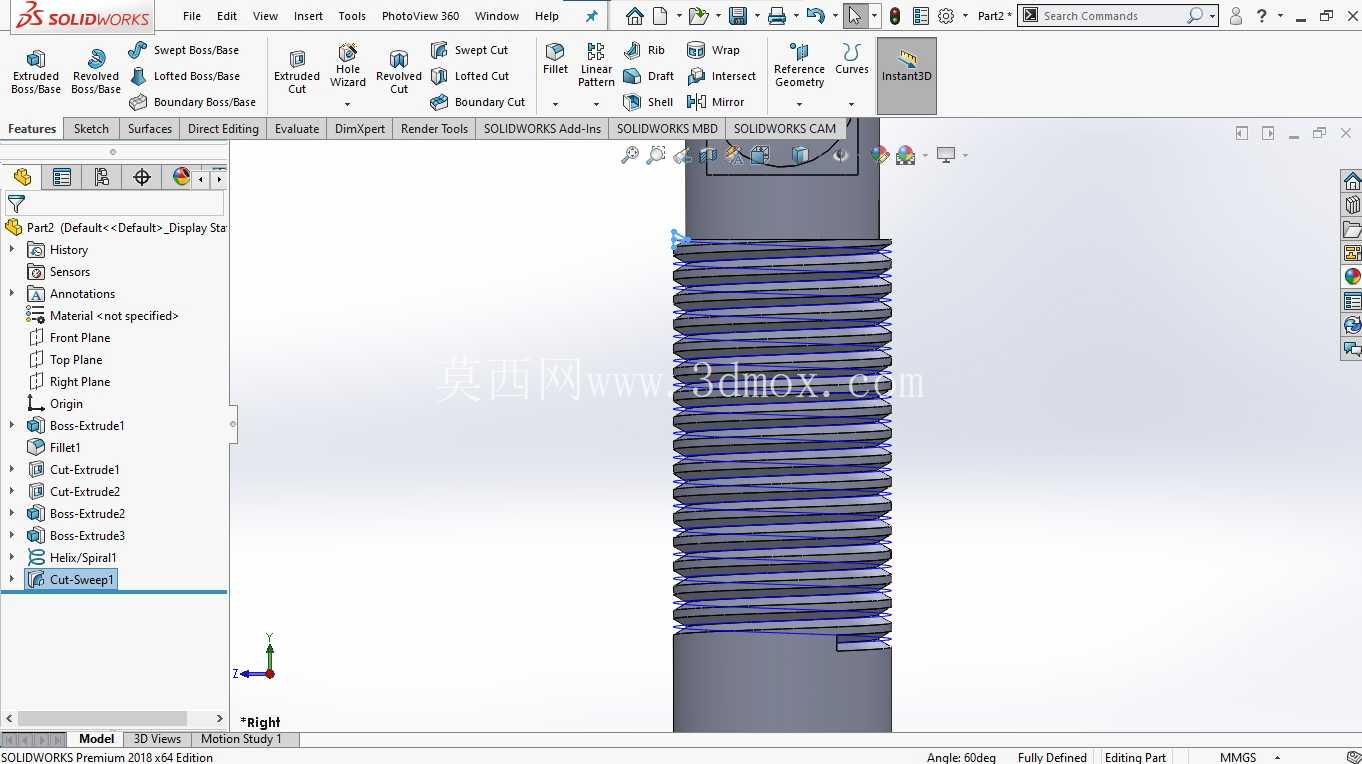
Task: Open the Edit Appearance color icon
Action: tap(879, 155)
